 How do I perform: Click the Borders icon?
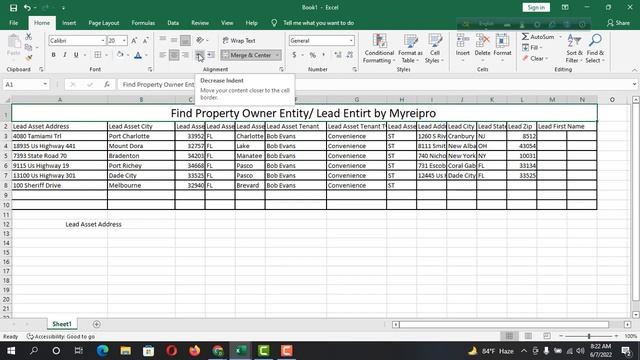pos(98,55)
